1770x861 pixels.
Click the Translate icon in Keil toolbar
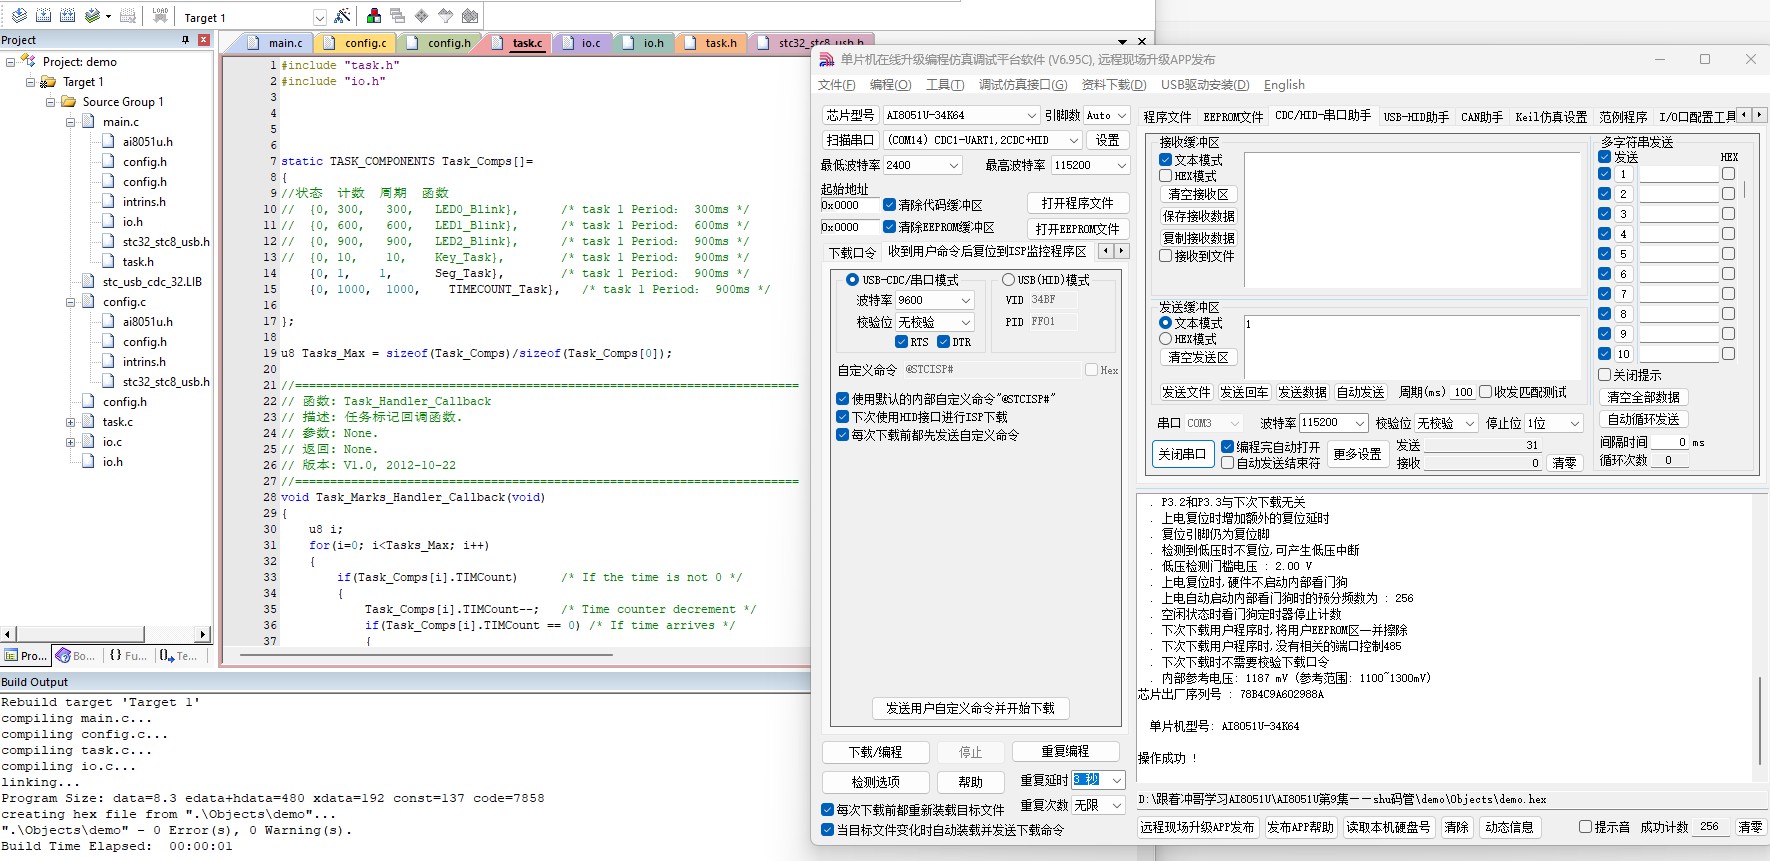19,16
